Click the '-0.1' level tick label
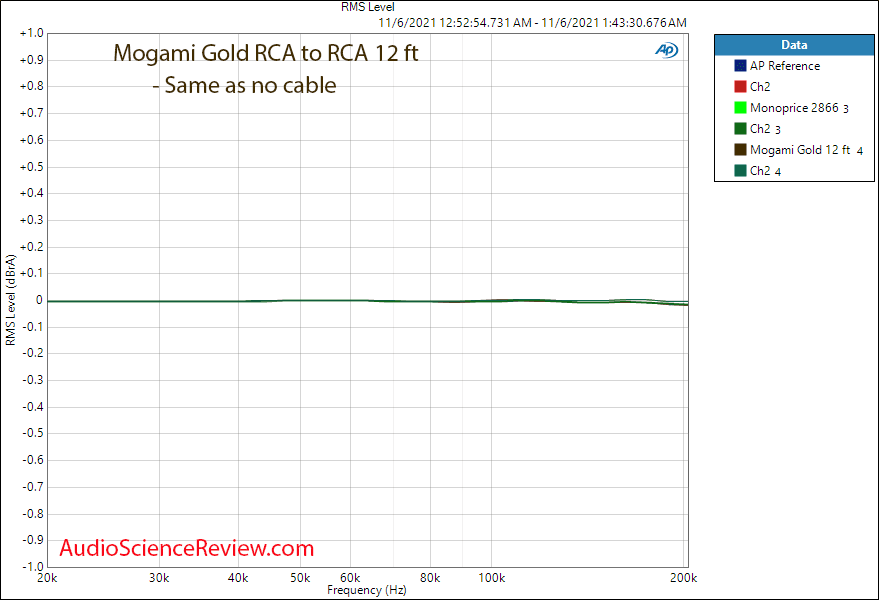The height and width of the screenshot is (600, 879). click(x=33, y=327)
